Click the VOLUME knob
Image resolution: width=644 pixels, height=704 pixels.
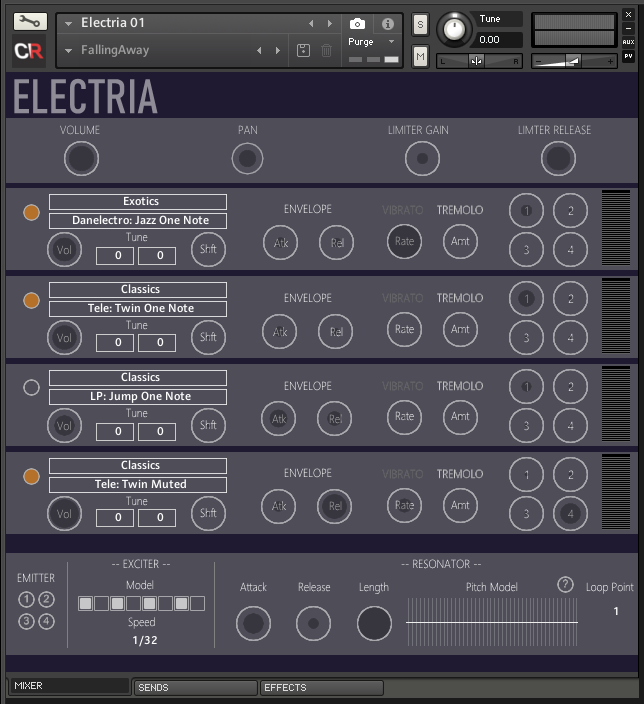click(x=81, y=158)
